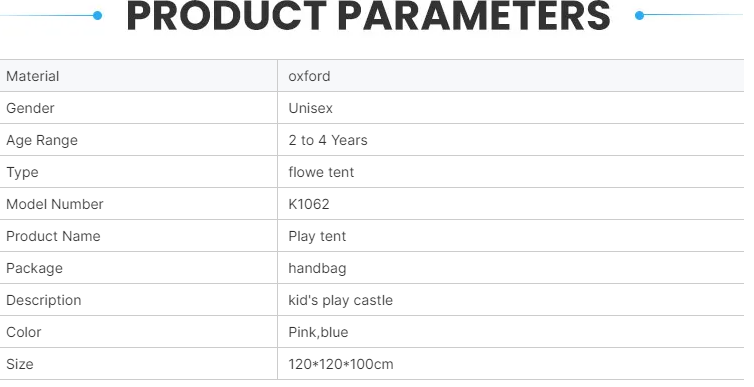Click the PRODUCT PARAMETERS heading
This screenshot has height=387, width=754.
click(x=368, y=16)
